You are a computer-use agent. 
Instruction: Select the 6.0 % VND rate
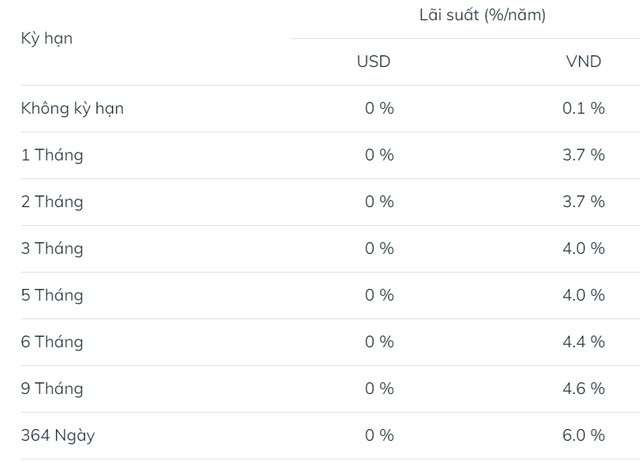pyautogui.click(x=583, y=435)
